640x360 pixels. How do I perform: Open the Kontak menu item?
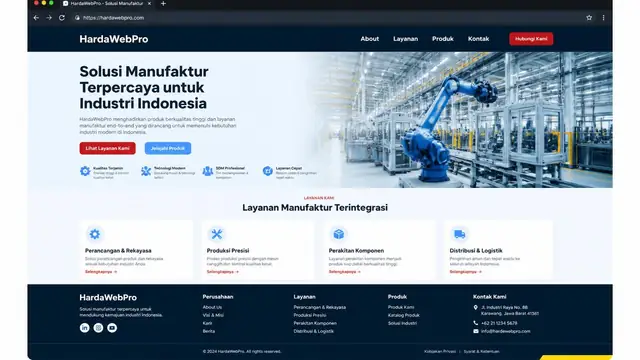coord(478,39)
